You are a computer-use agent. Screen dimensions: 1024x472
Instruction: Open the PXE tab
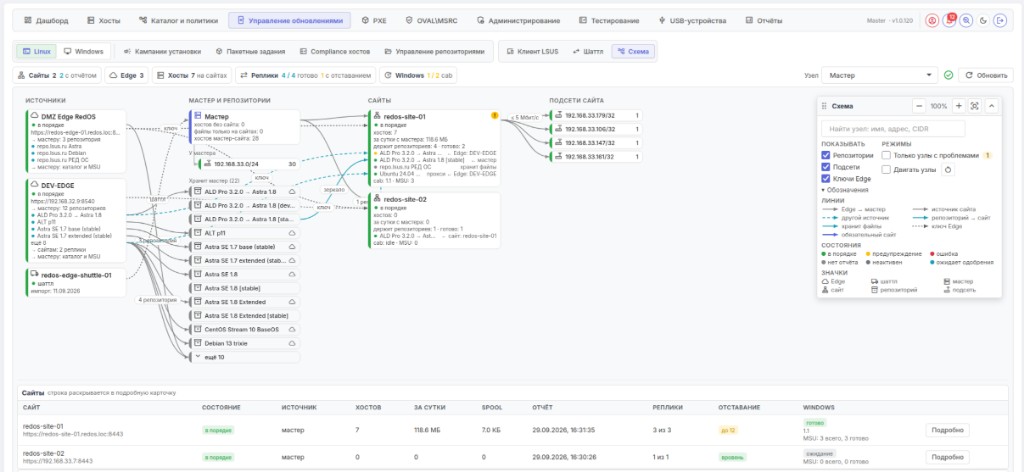click(374, 21)
